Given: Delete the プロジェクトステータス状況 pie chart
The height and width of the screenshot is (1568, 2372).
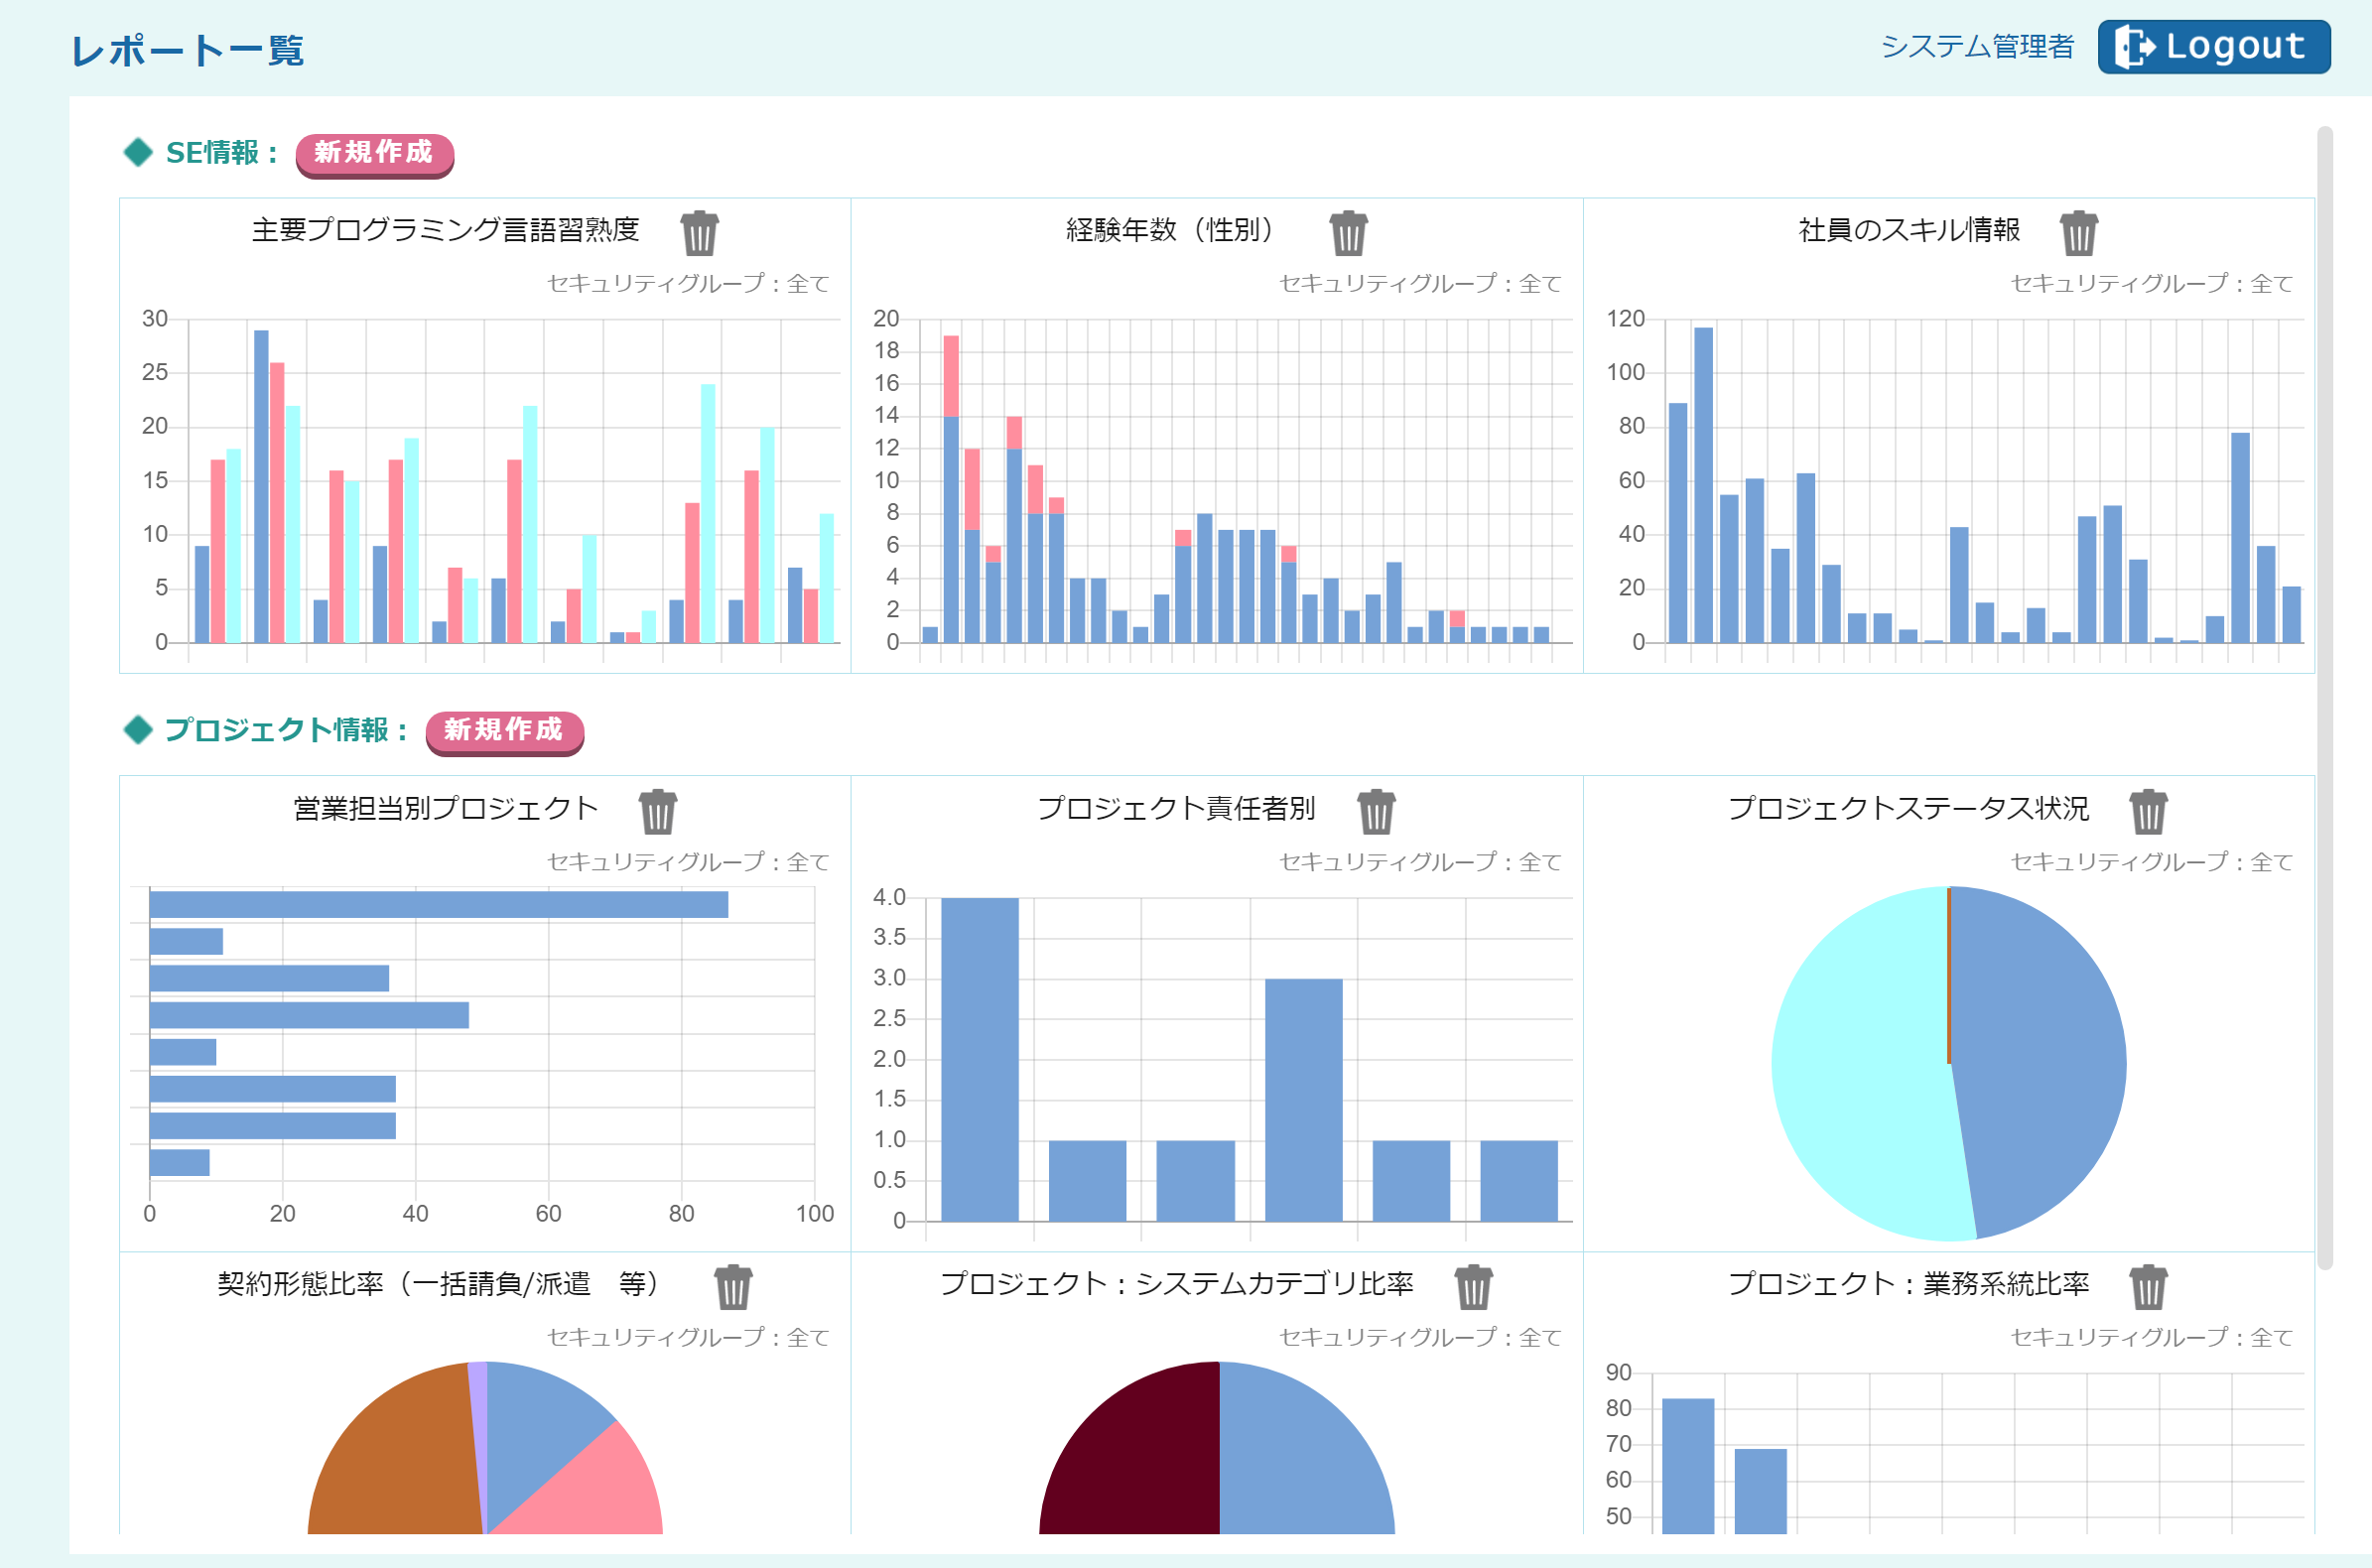Looking at the screenshot, I should pyautogui.click(x=2147, y=811).
